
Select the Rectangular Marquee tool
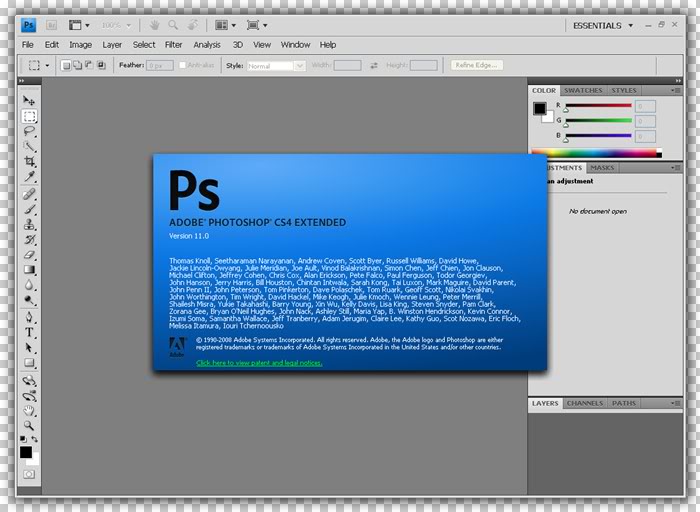29,117
